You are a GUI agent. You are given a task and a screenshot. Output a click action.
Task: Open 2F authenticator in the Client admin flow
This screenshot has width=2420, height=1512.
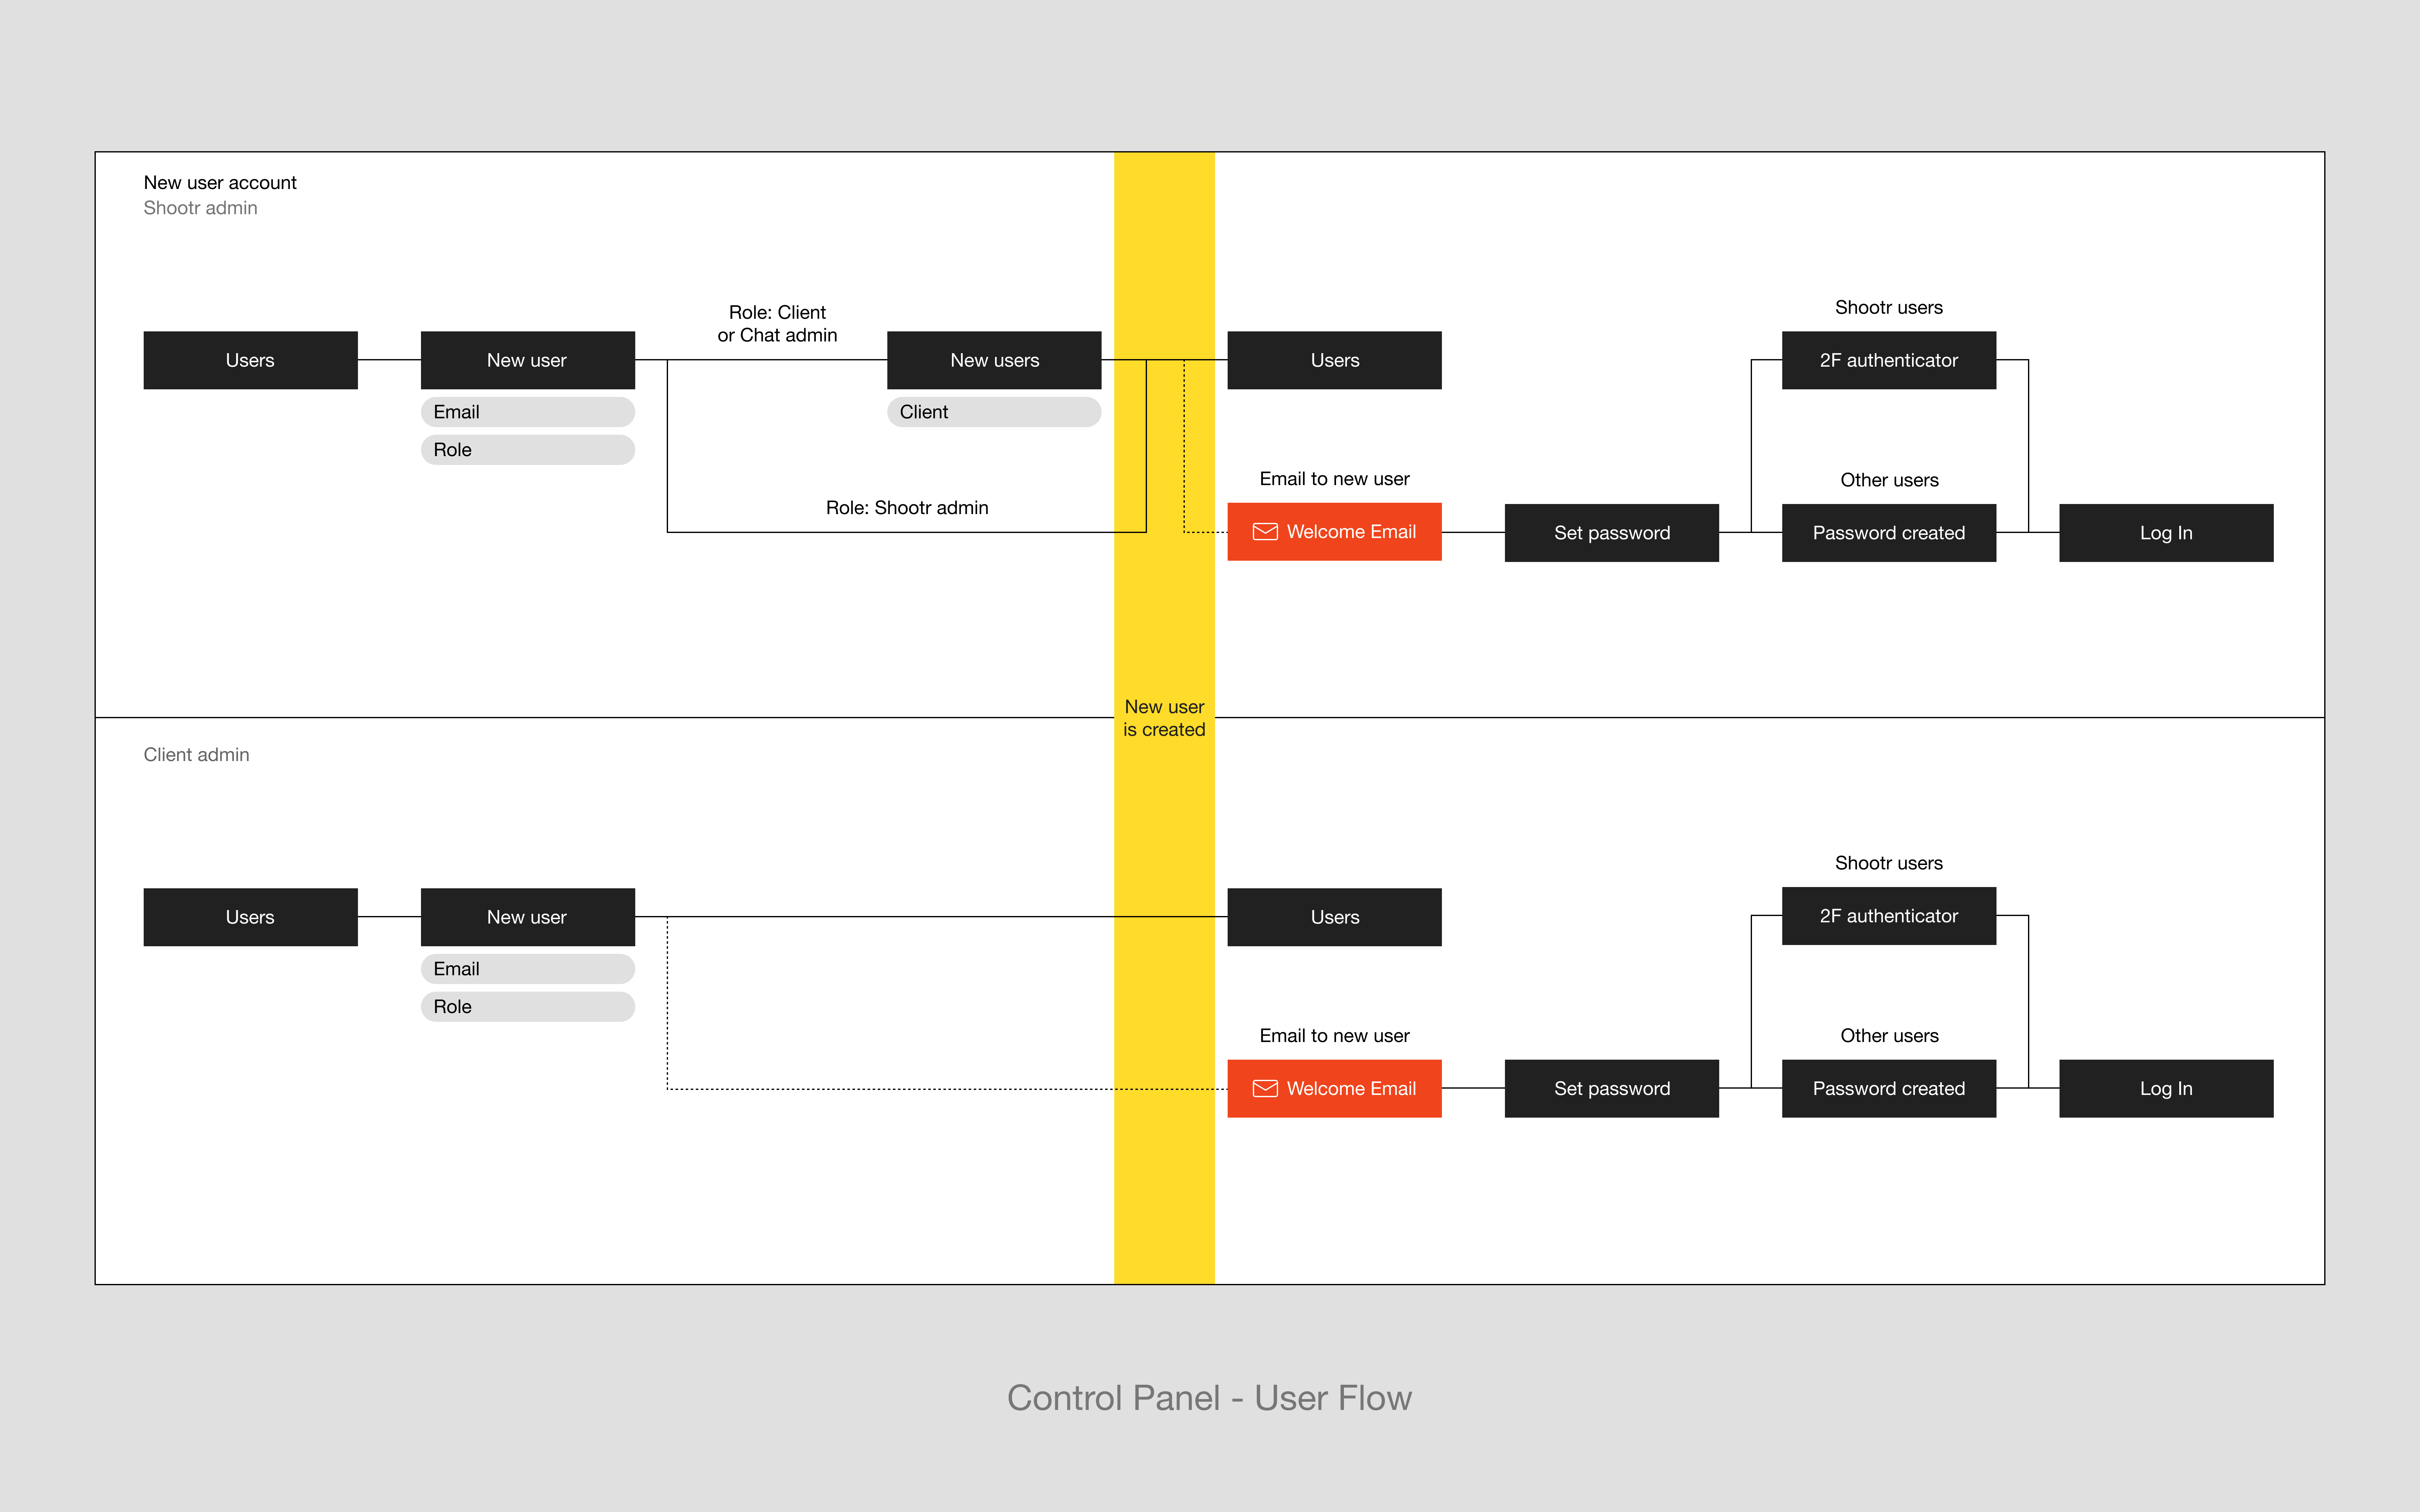point(1888,916)
